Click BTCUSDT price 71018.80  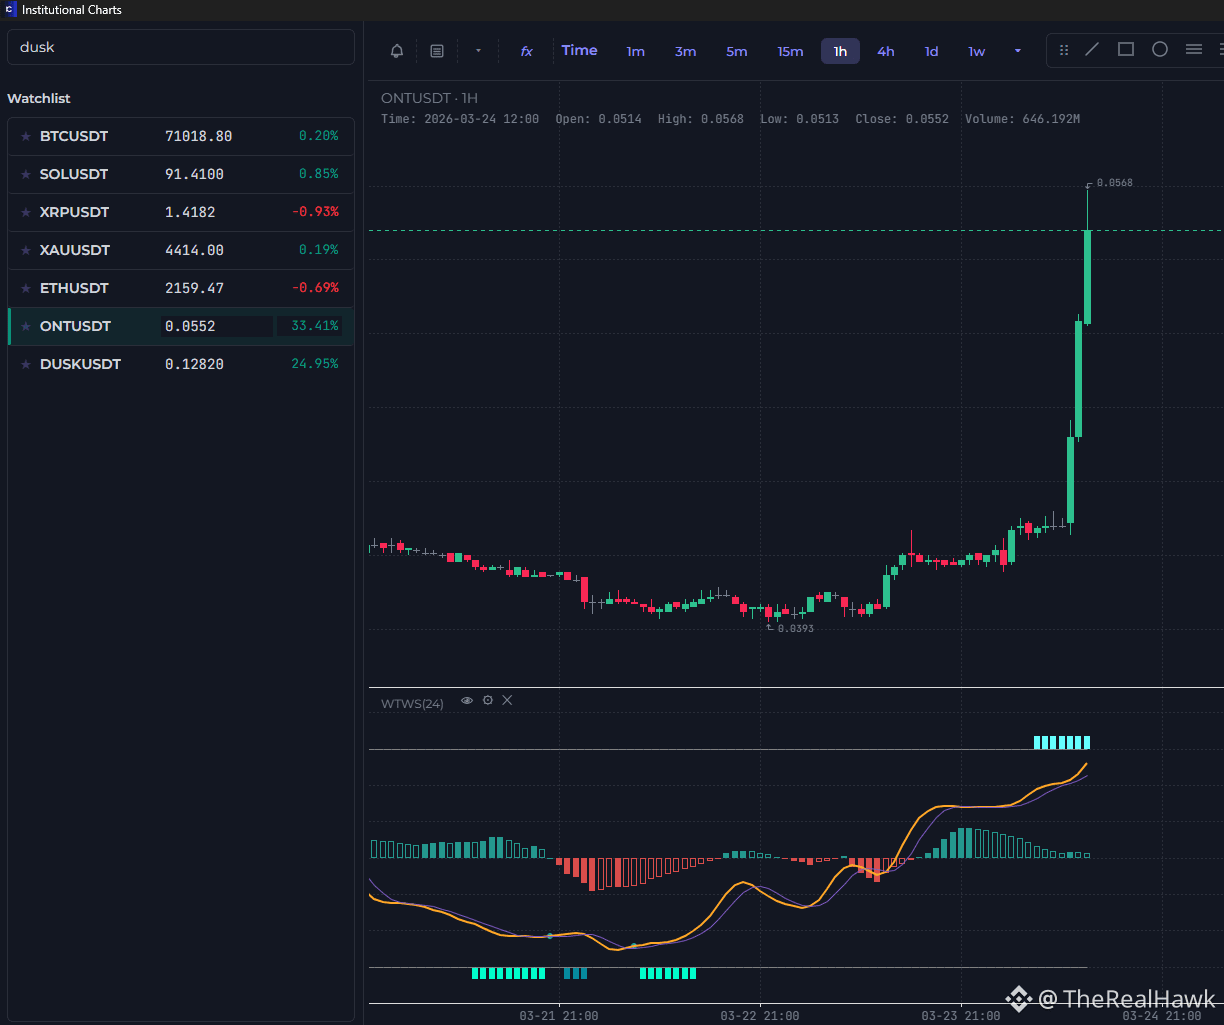pyautogui.click(x=198, y=136)
